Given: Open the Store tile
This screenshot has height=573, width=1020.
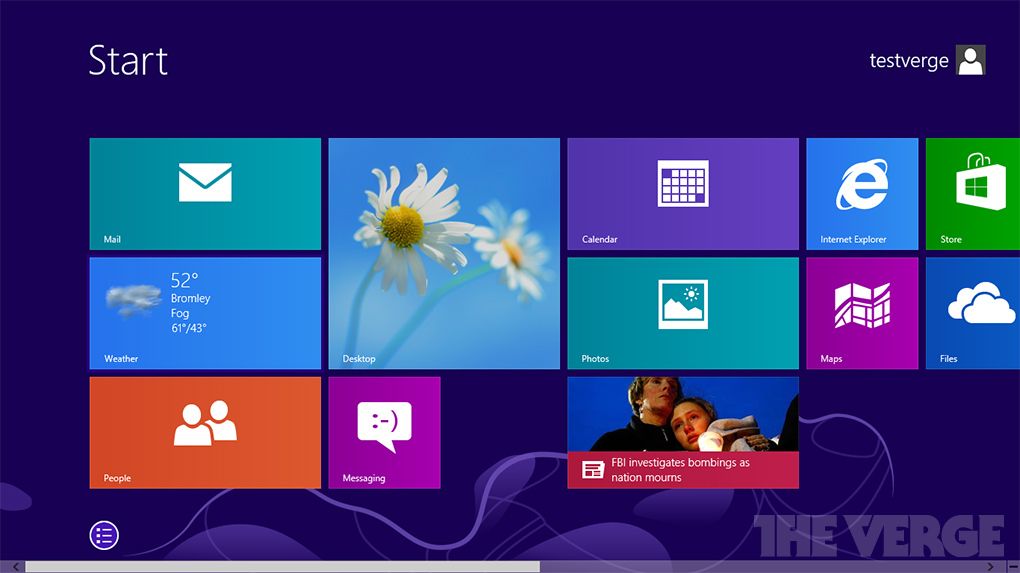Looking at the screenshot, I should coord(972,193).
